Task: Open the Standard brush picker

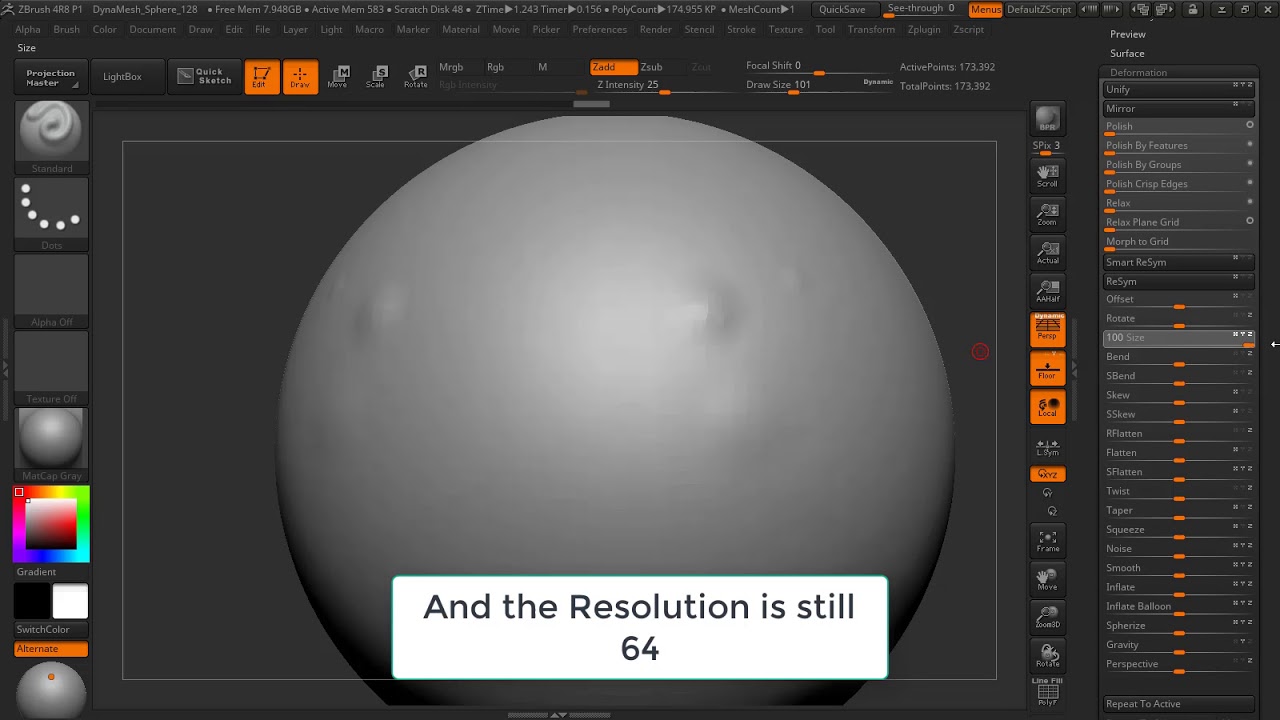Action: (x=51, y=137)
